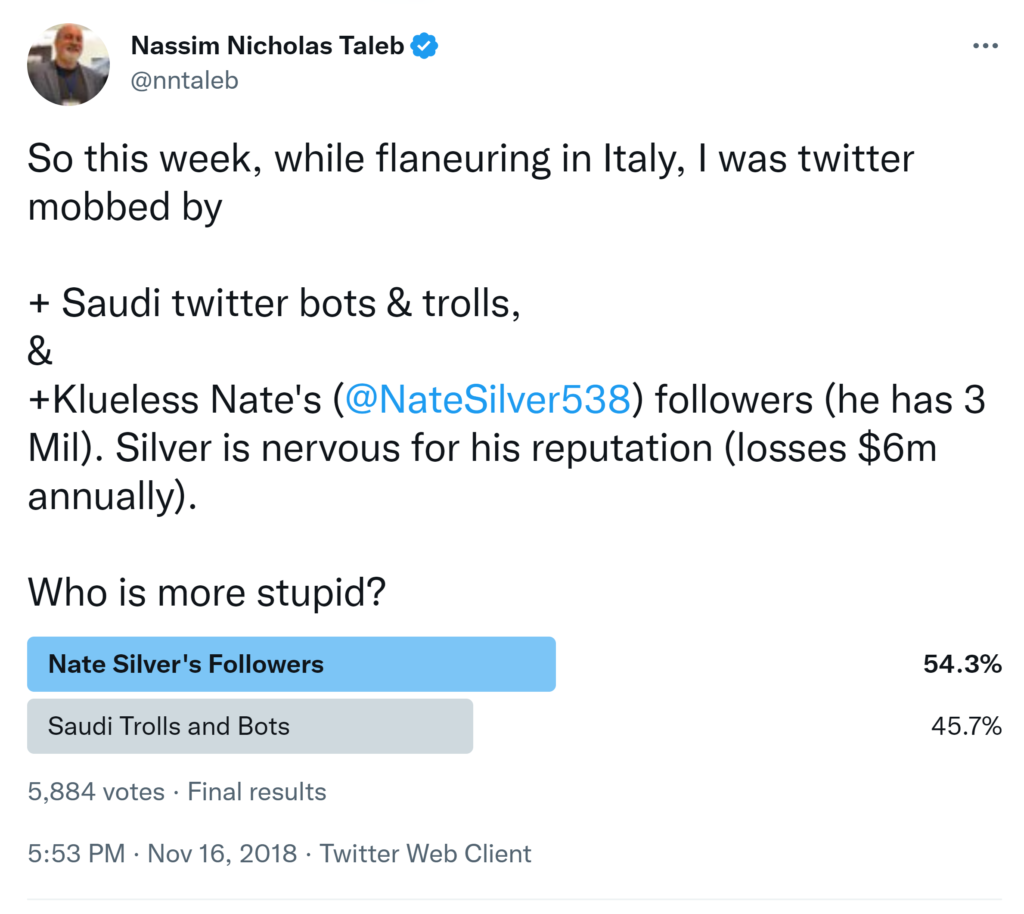Click the 5,884 votes count
The image size is (1024, 914).
[x=96, y=792]
